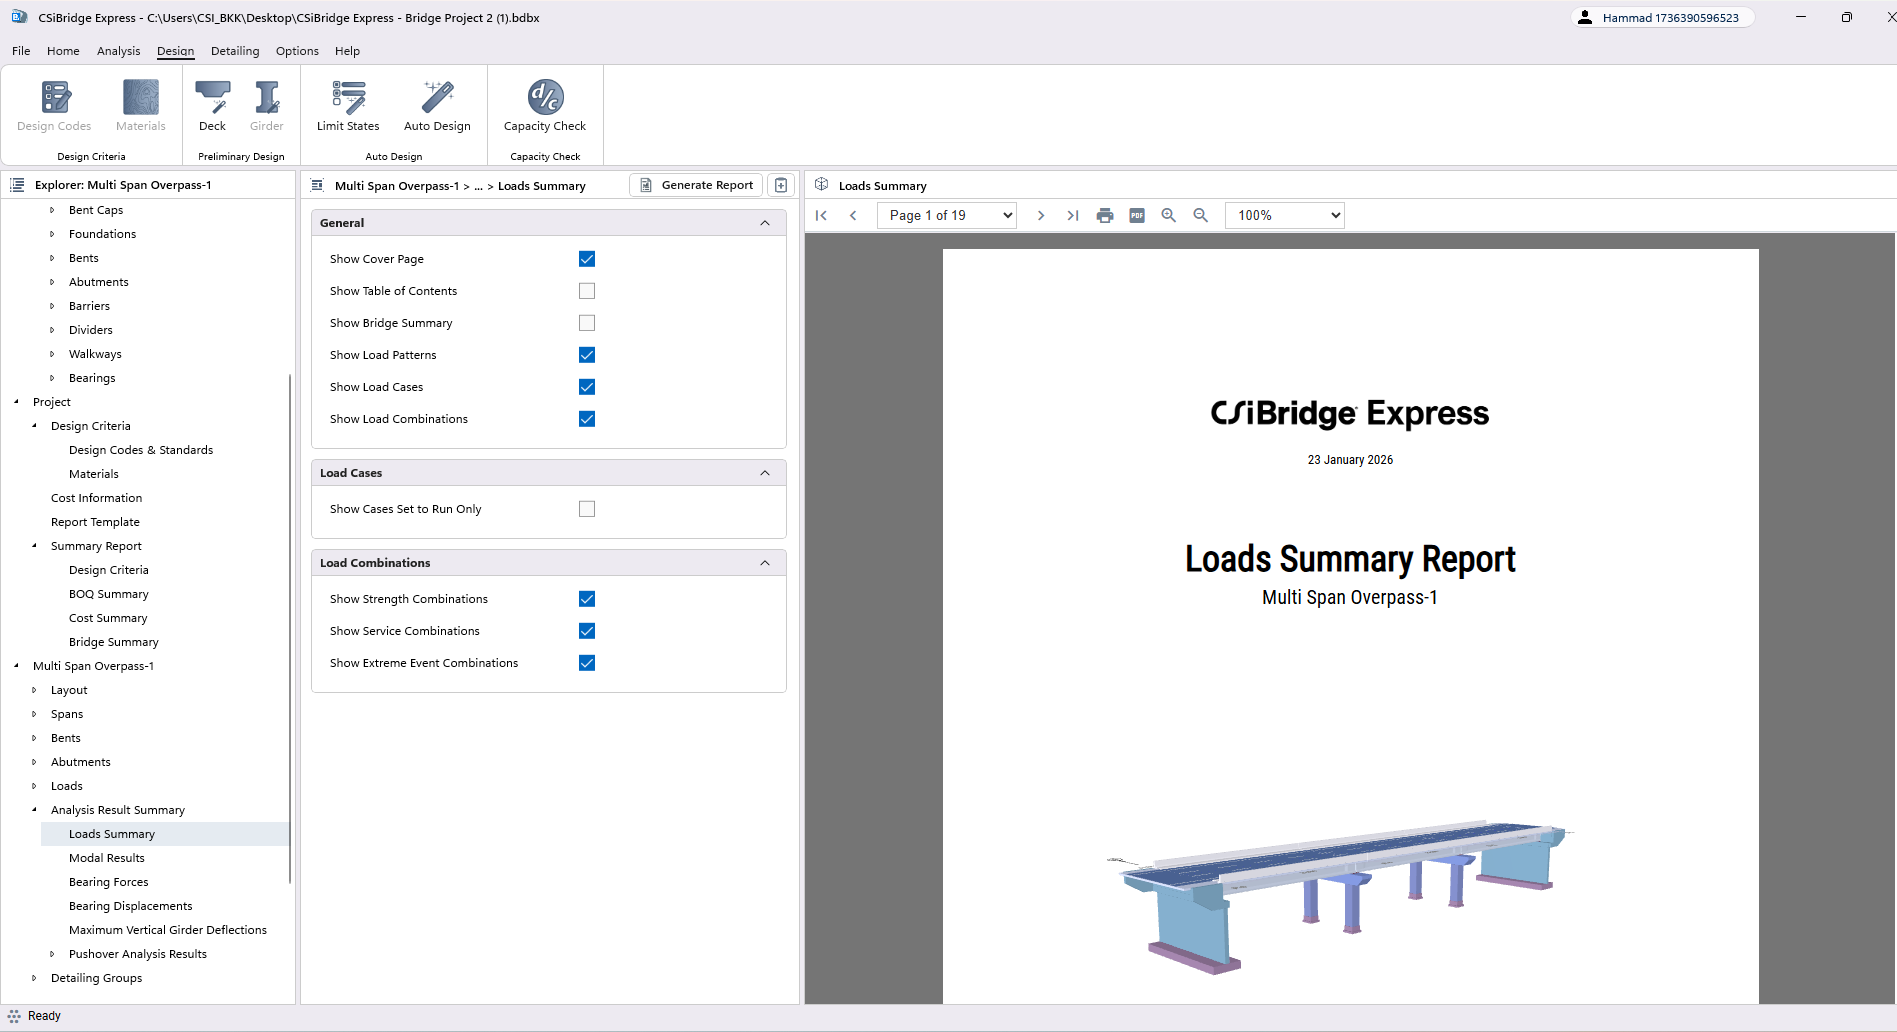Export the report as PDF
This screenshot has height=1032, width=1897.
pos(1136,215)
